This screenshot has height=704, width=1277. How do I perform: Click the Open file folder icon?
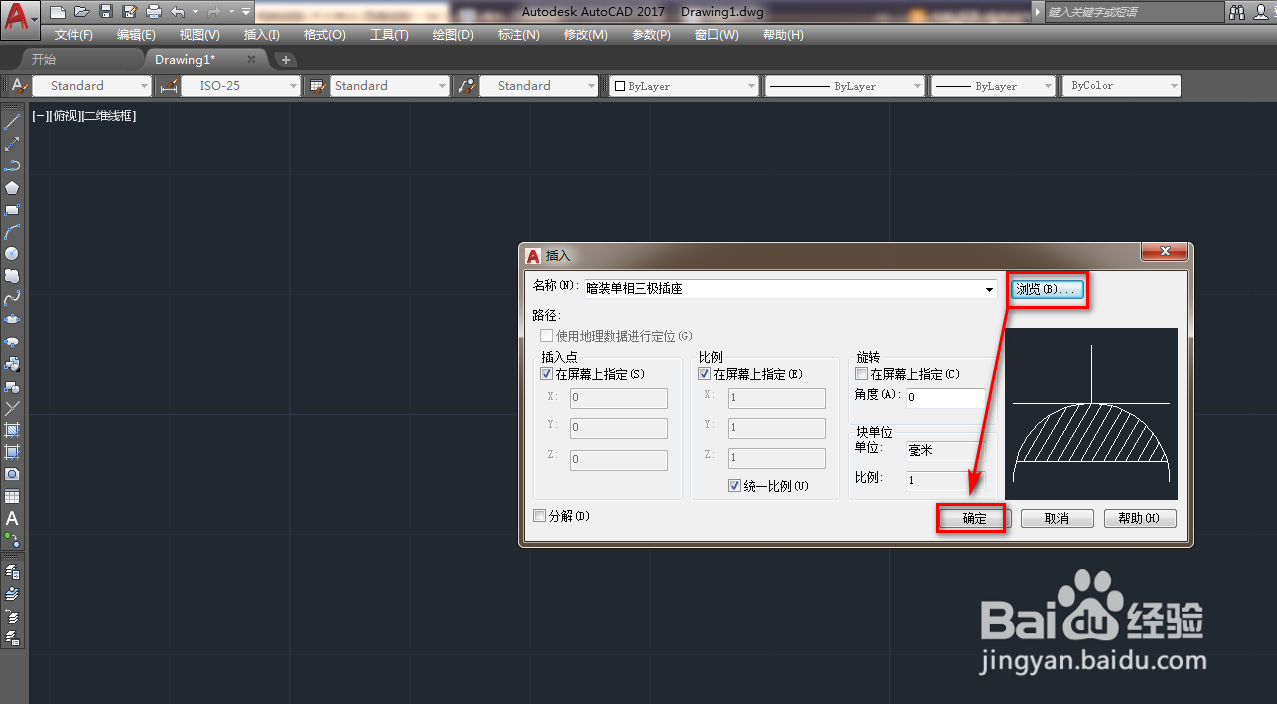(81, 12)
